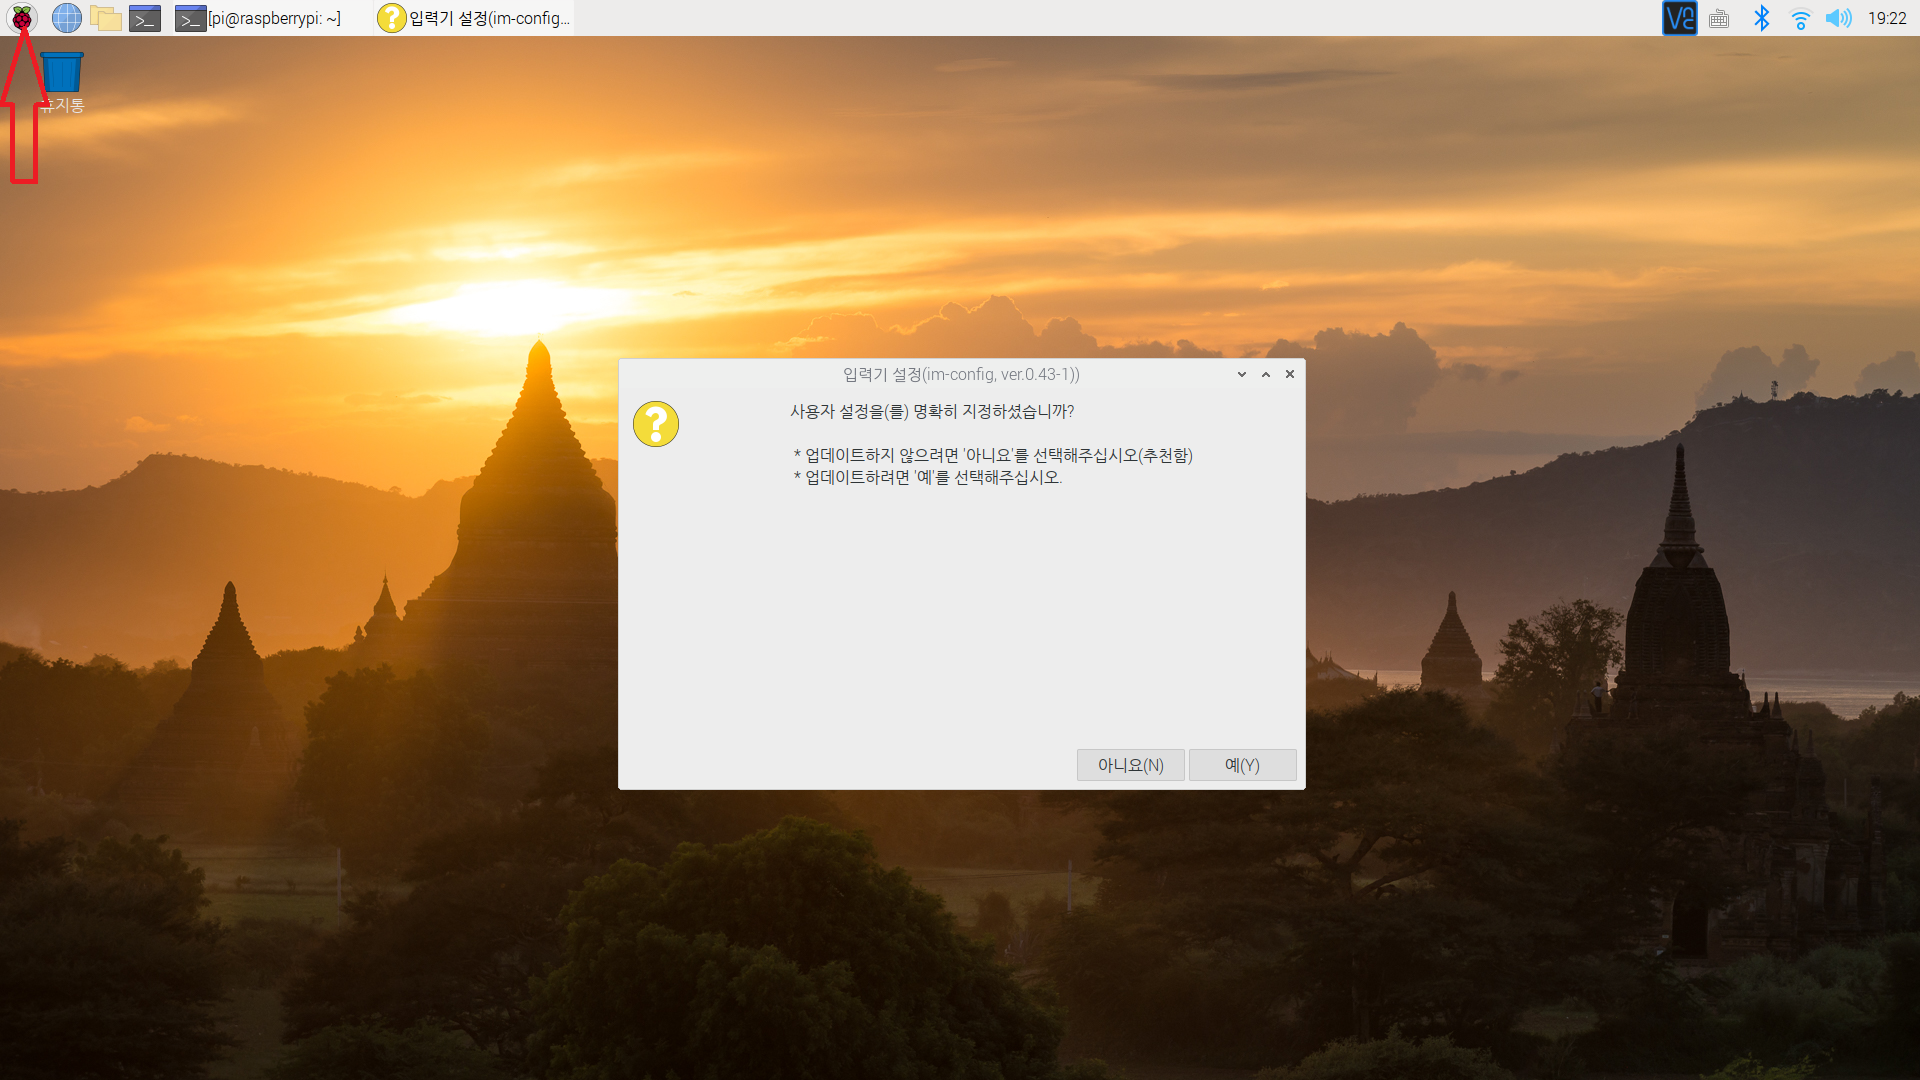Image resolution: width=1920 pixels, height=1080 pixels.
Task: Click the keyboard input method tray icon
Action: [x=1719, y=18]
